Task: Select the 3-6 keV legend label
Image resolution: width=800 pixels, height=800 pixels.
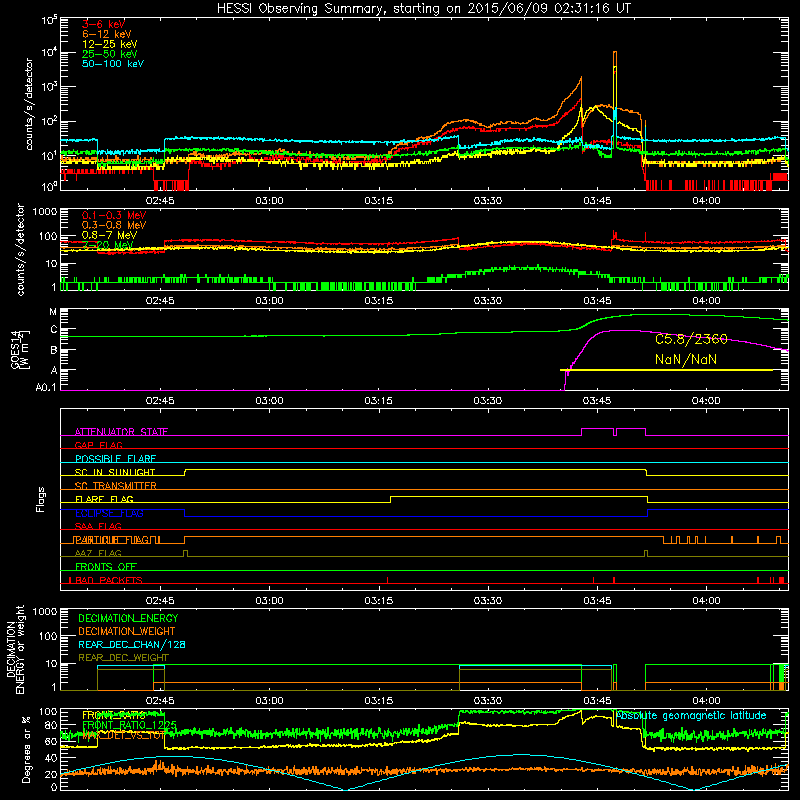Action: [103, 24]
